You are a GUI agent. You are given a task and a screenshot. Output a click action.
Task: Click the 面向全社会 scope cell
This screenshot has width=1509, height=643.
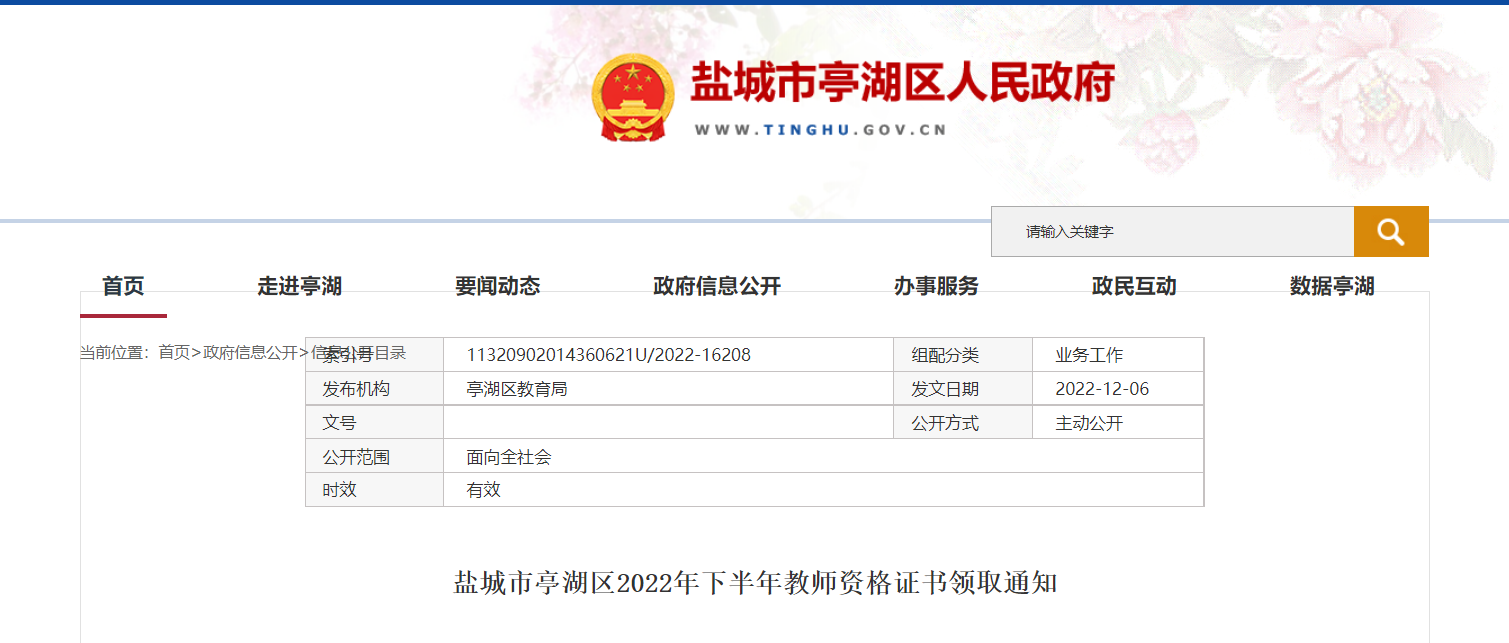[x=824, y=457]
